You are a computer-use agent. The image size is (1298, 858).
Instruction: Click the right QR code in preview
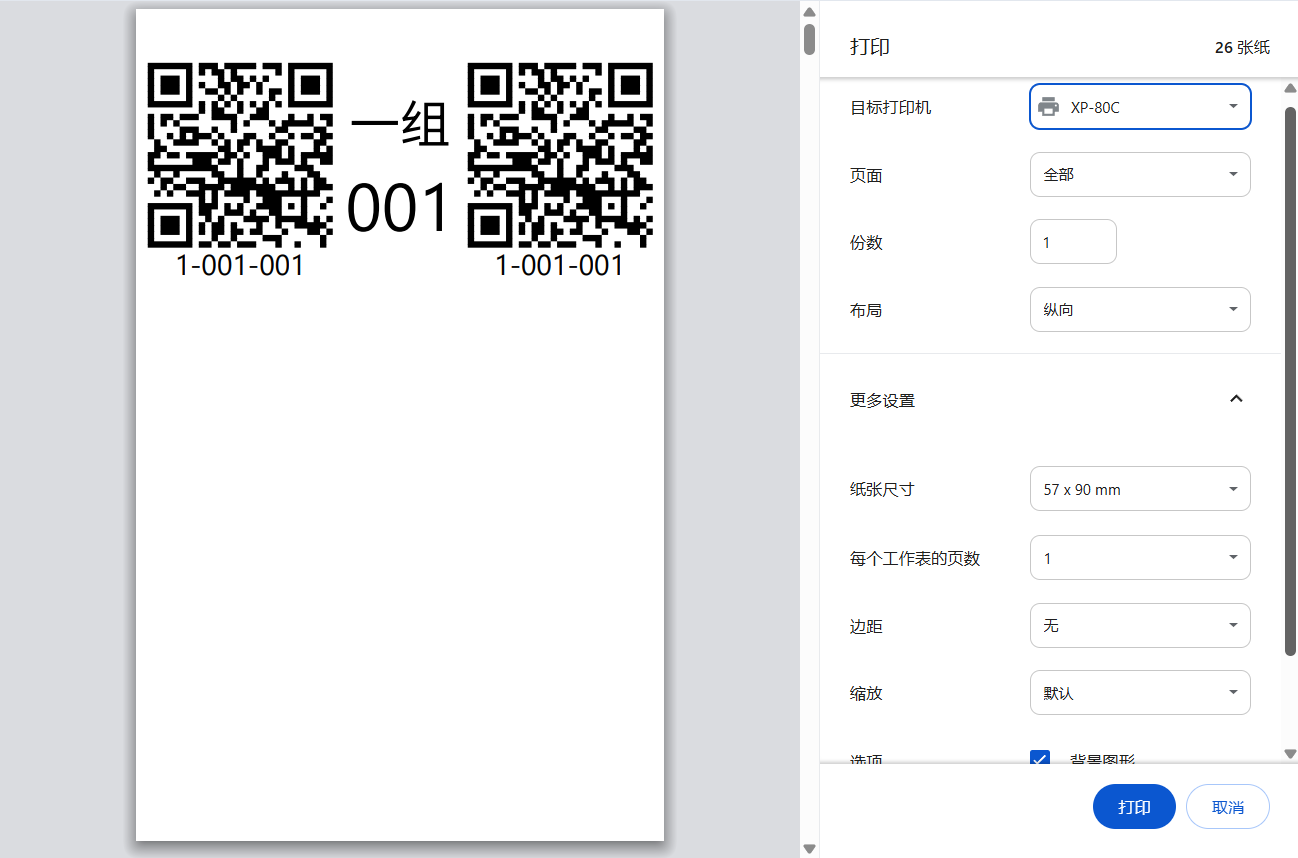(560, 155)
